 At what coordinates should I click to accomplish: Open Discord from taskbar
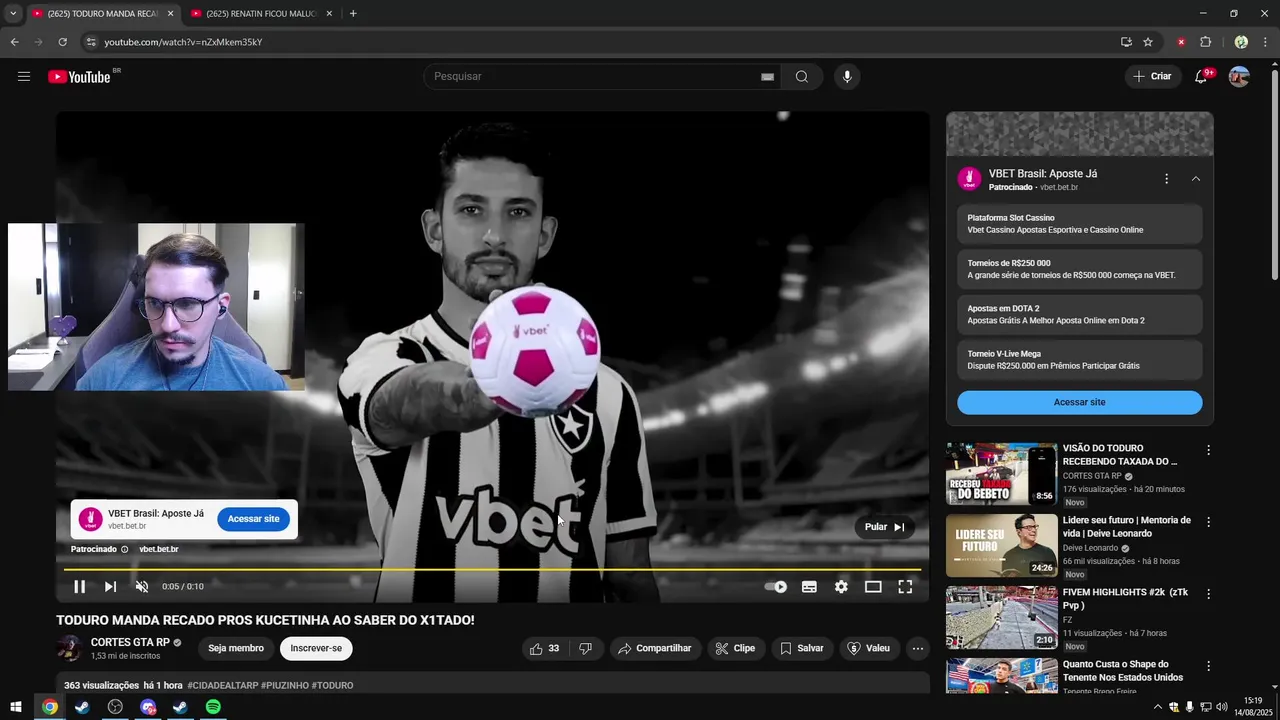click(x=148, y=707)
